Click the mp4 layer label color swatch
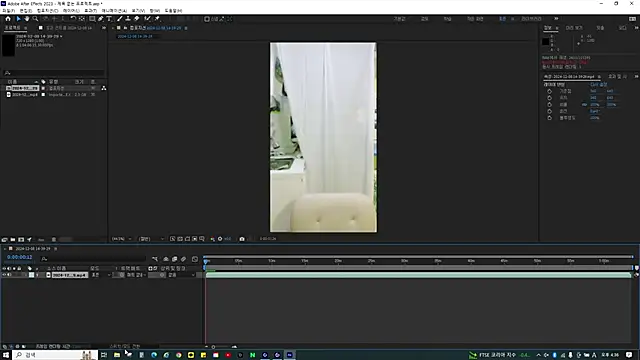The image size is (640, 360). point(31,275)
